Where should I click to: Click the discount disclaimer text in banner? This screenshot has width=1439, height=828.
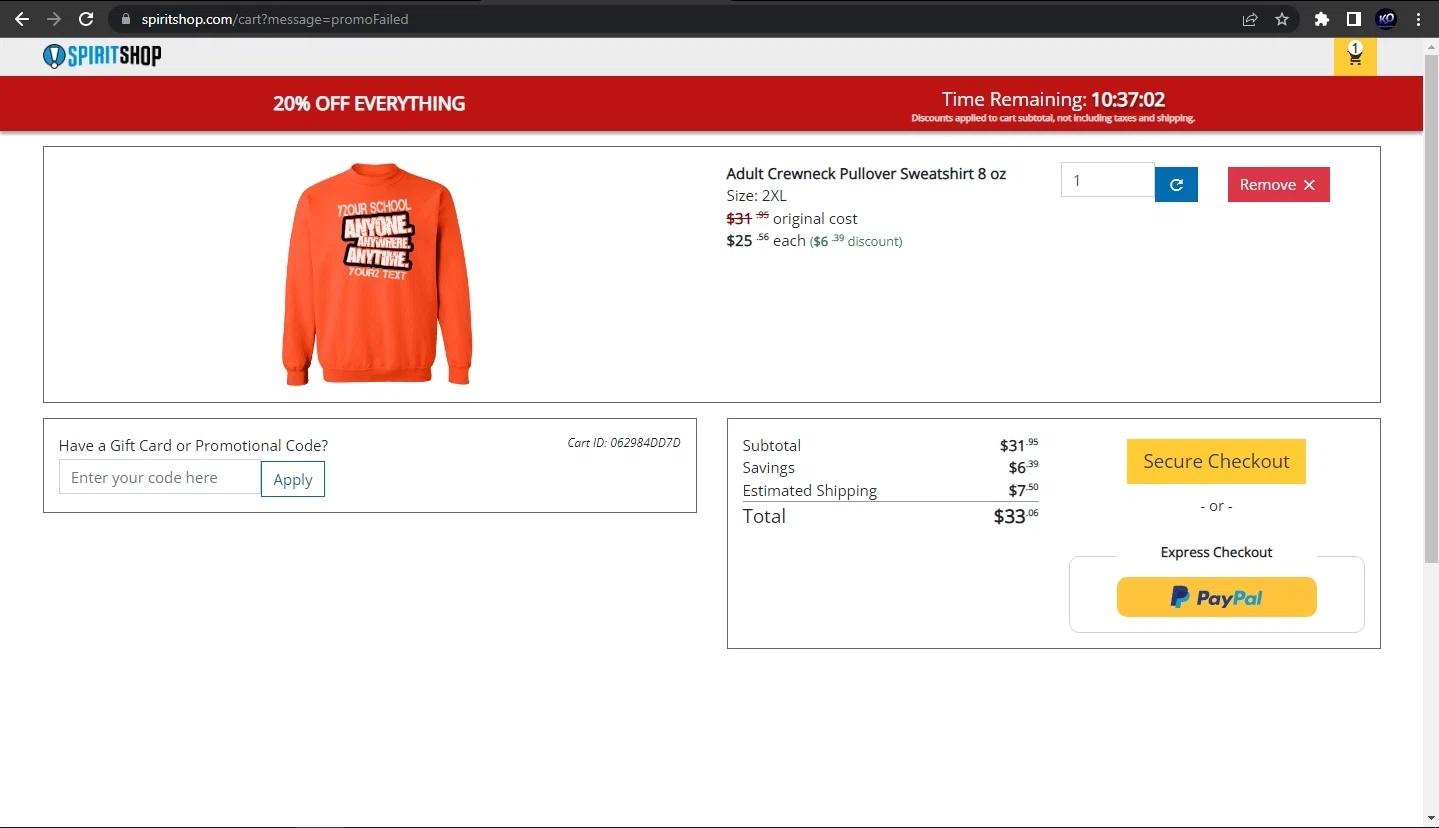point(1053,118)
